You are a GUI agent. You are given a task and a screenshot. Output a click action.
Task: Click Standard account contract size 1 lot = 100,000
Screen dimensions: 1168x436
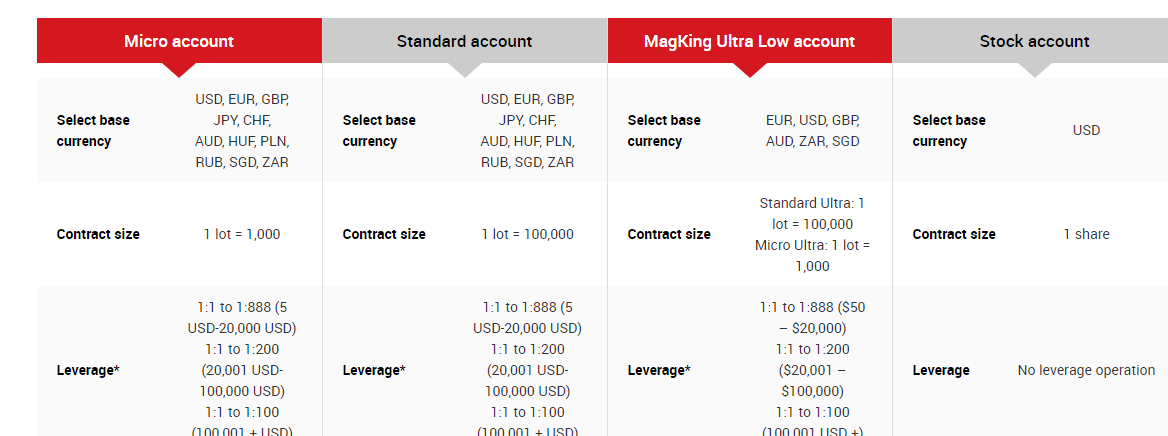(x=527, y=234)
